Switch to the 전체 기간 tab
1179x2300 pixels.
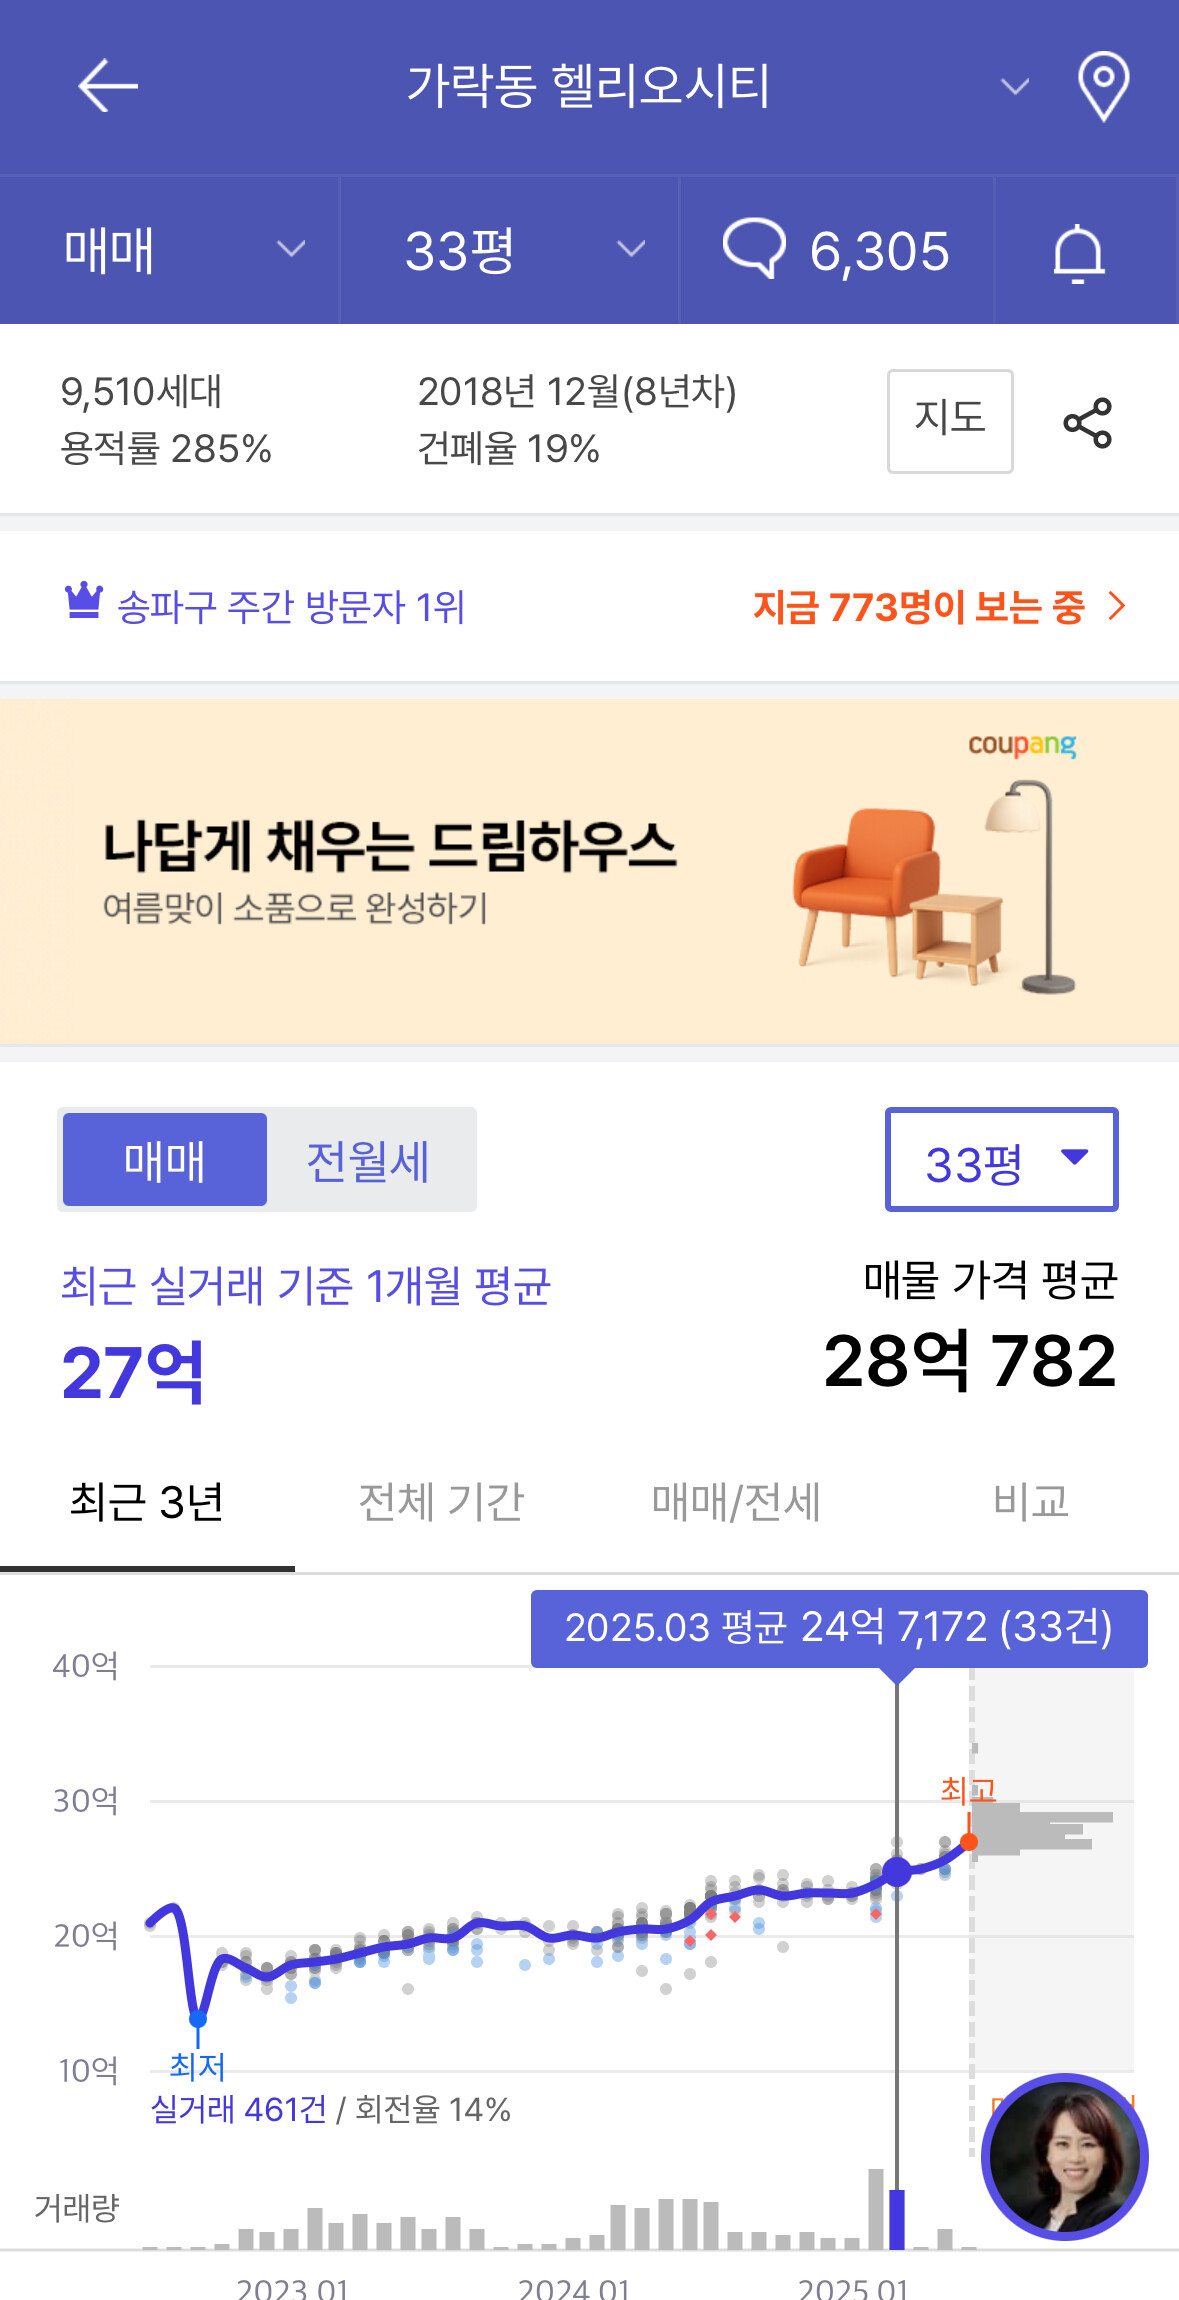point(441,1501)
